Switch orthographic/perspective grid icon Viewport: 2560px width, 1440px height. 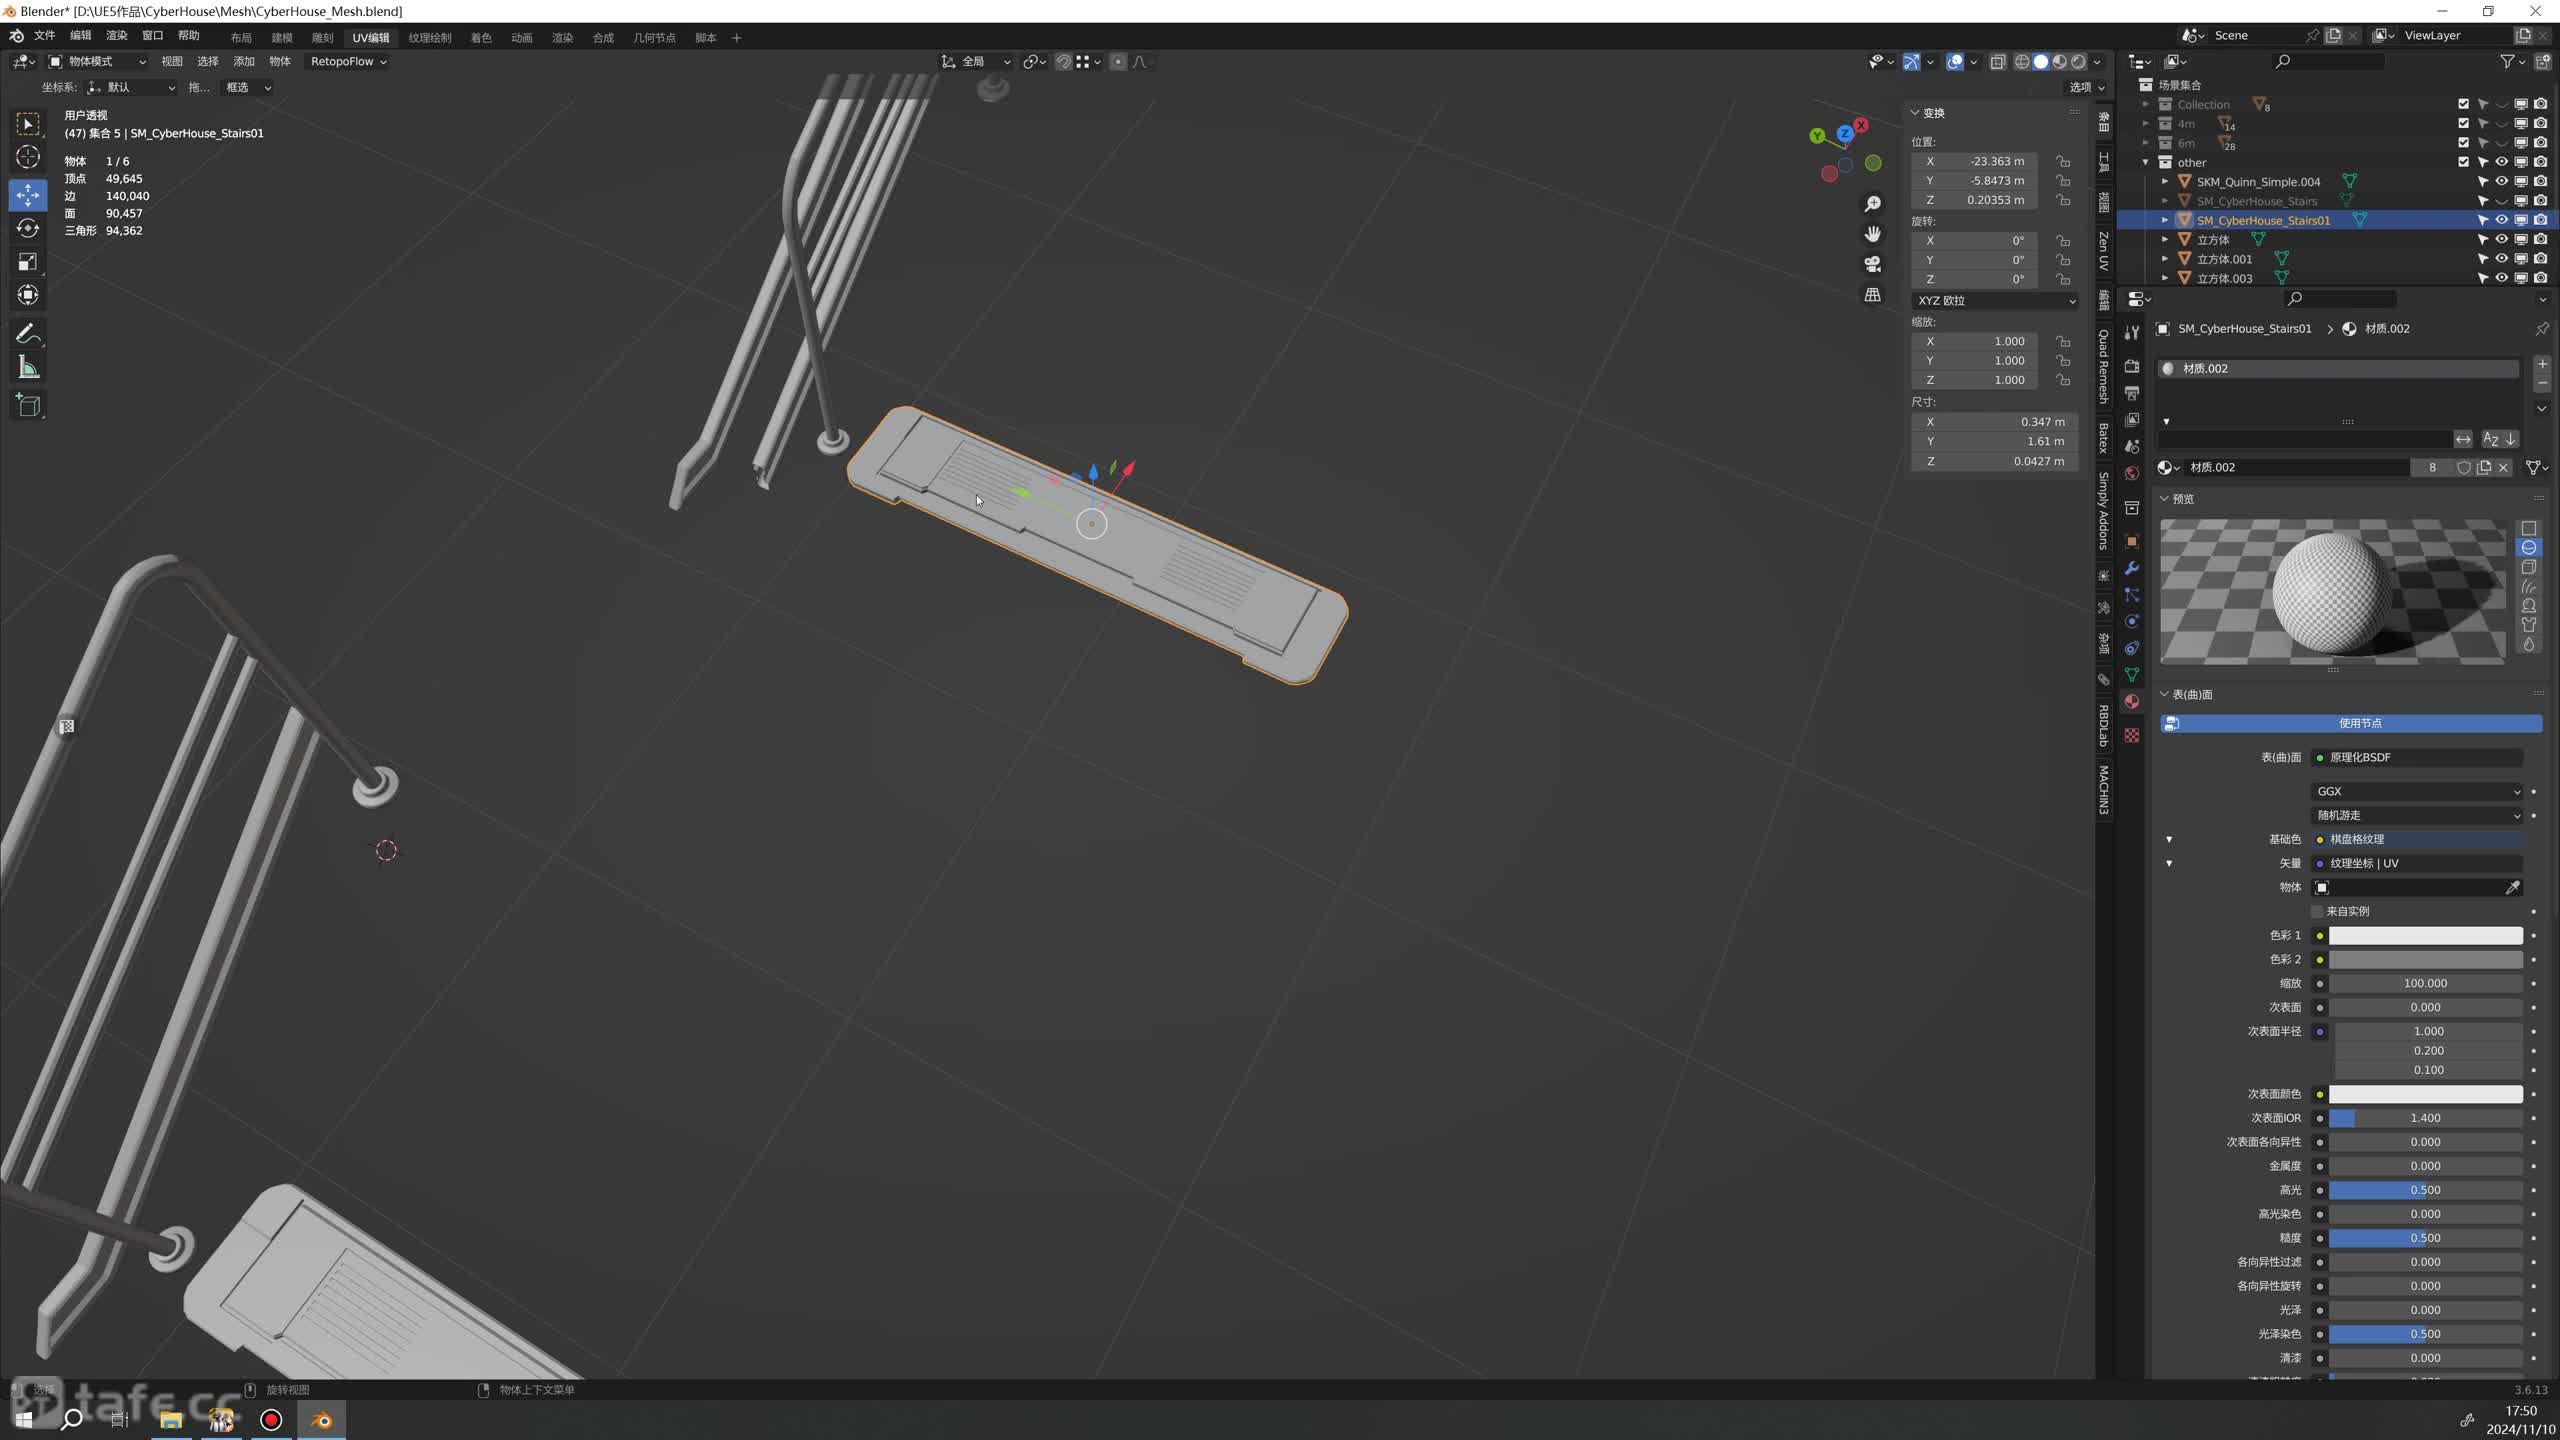point(1873,295)
